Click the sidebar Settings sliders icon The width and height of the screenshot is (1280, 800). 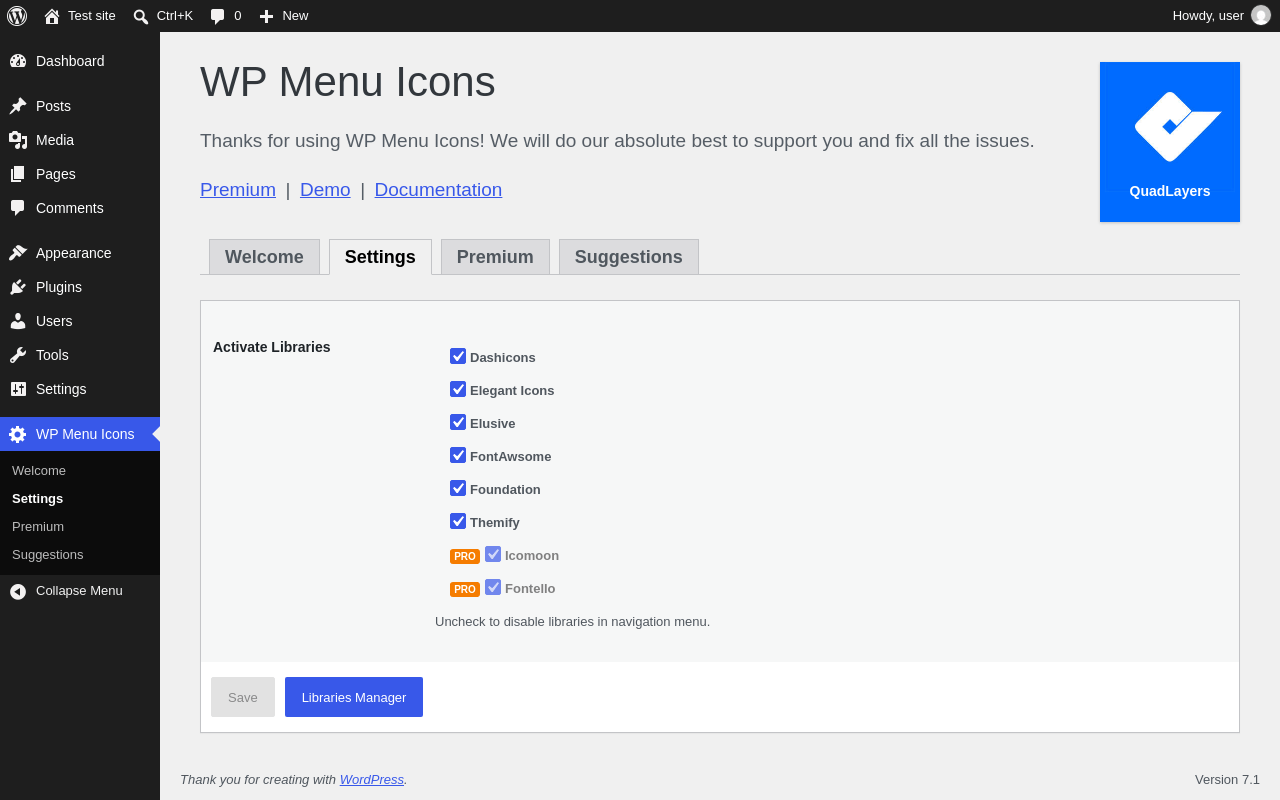point(18,389)
